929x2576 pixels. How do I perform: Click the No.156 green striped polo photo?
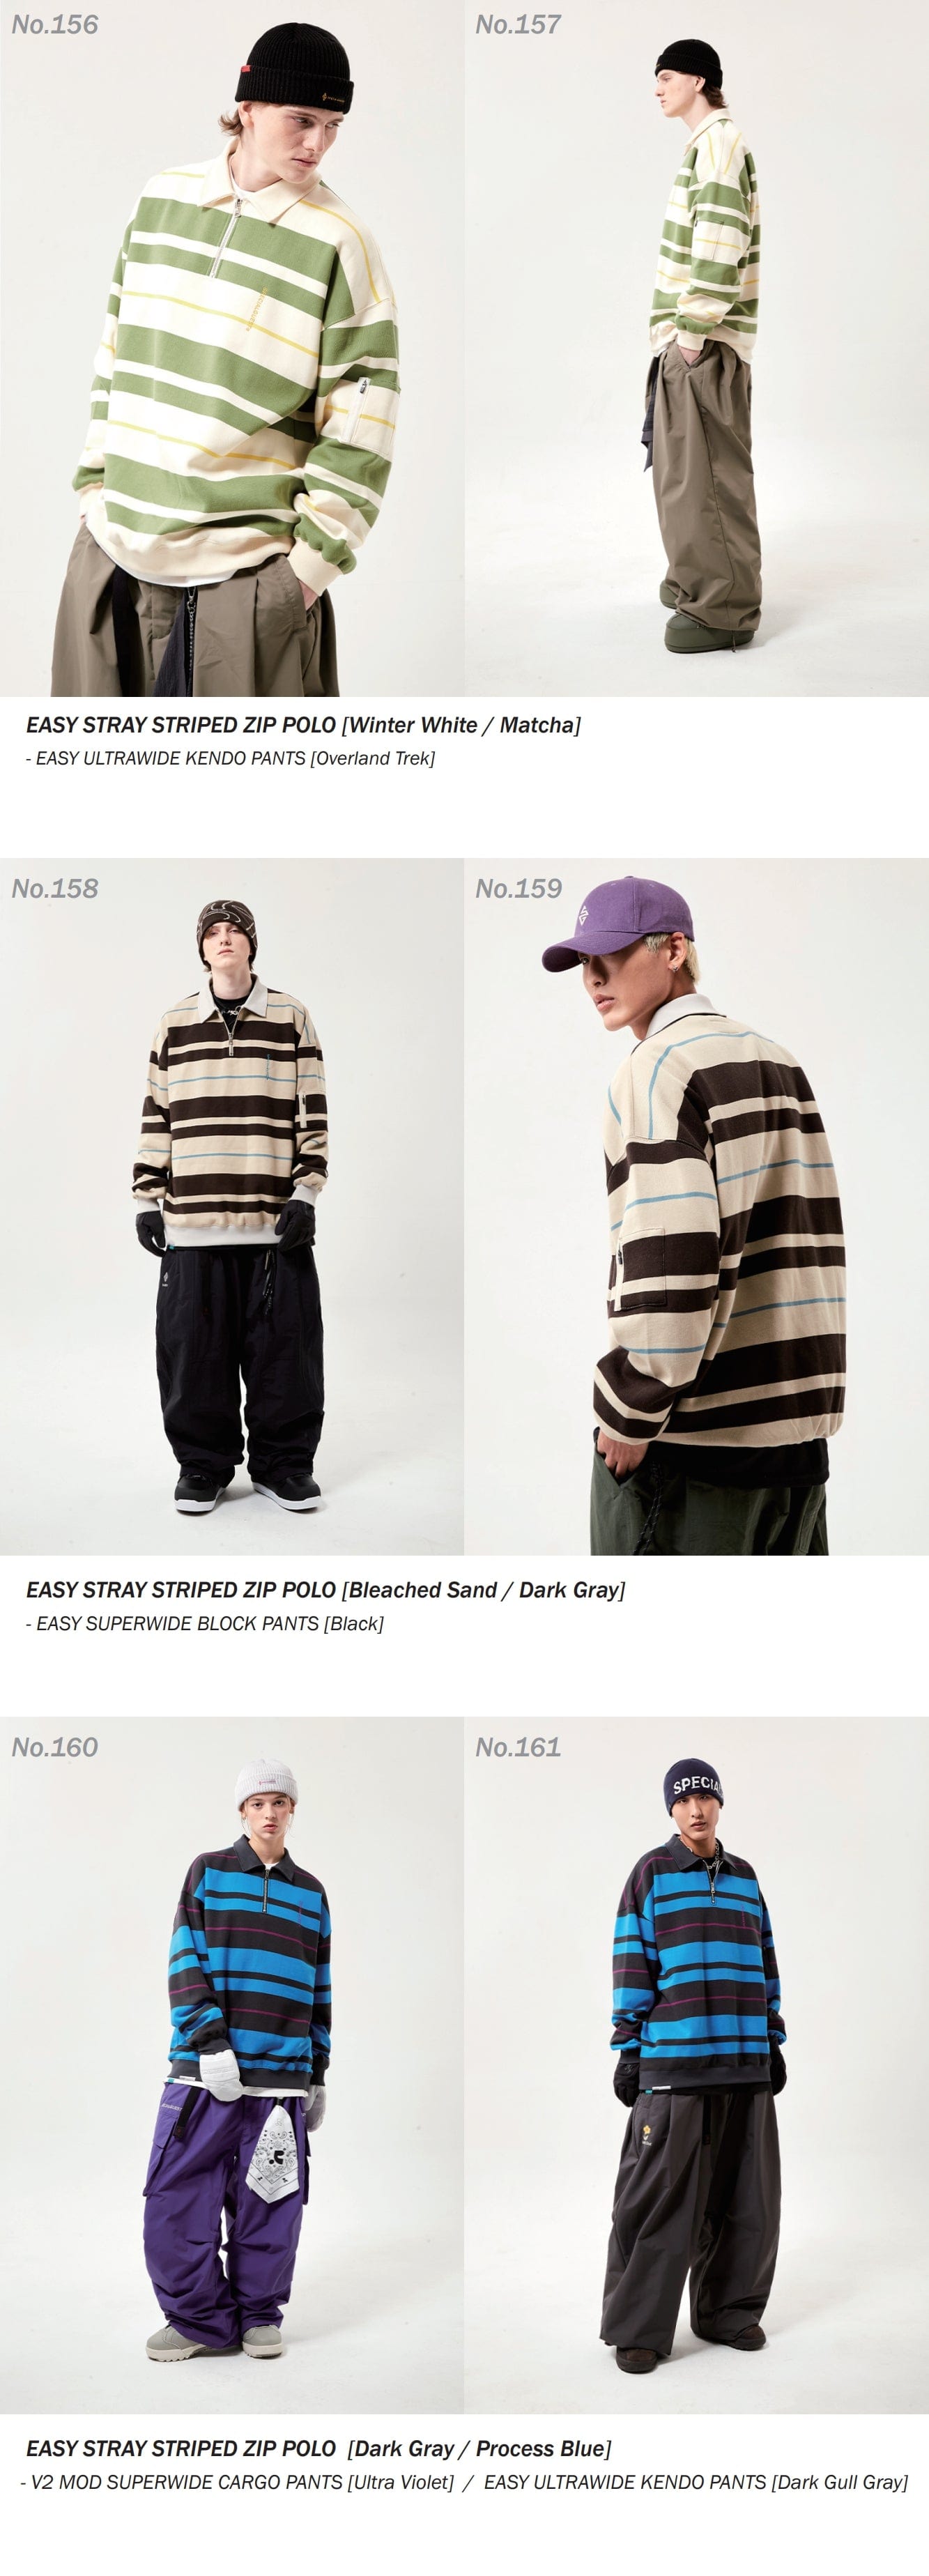232,348
